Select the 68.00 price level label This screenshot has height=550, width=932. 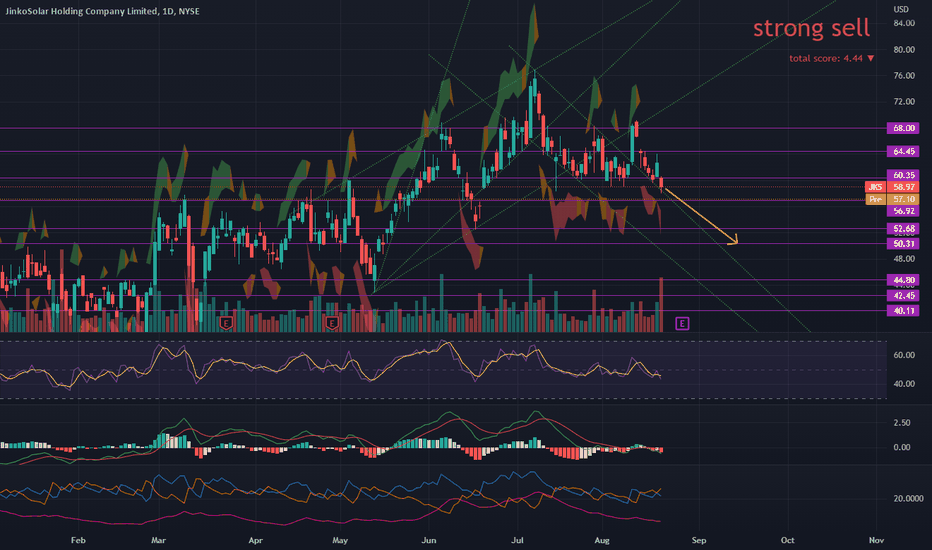[x=903, y=128]
